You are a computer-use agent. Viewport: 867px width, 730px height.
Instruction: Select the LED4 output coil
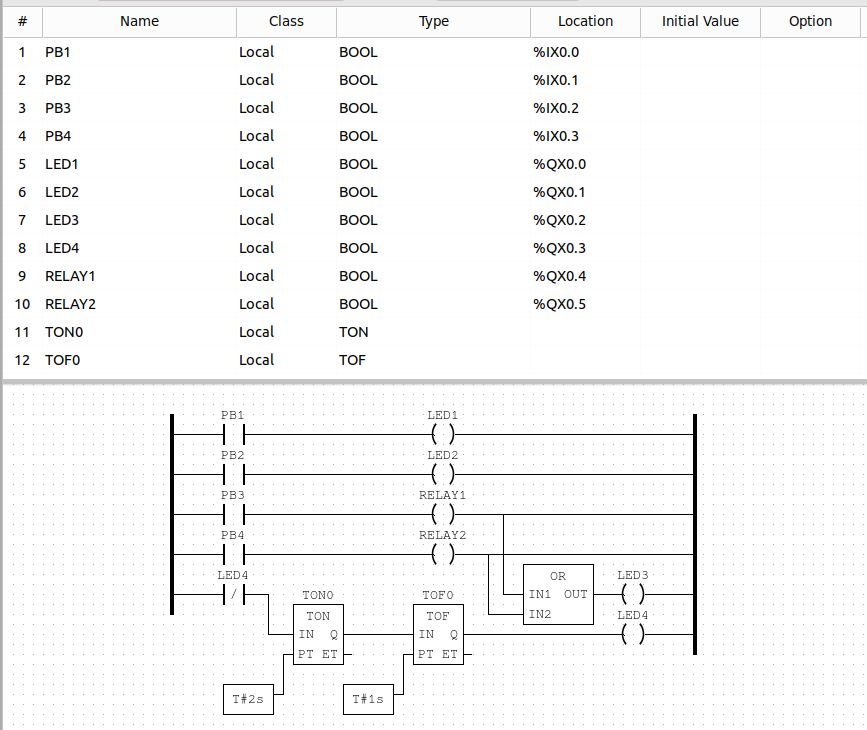click(633, 634)
